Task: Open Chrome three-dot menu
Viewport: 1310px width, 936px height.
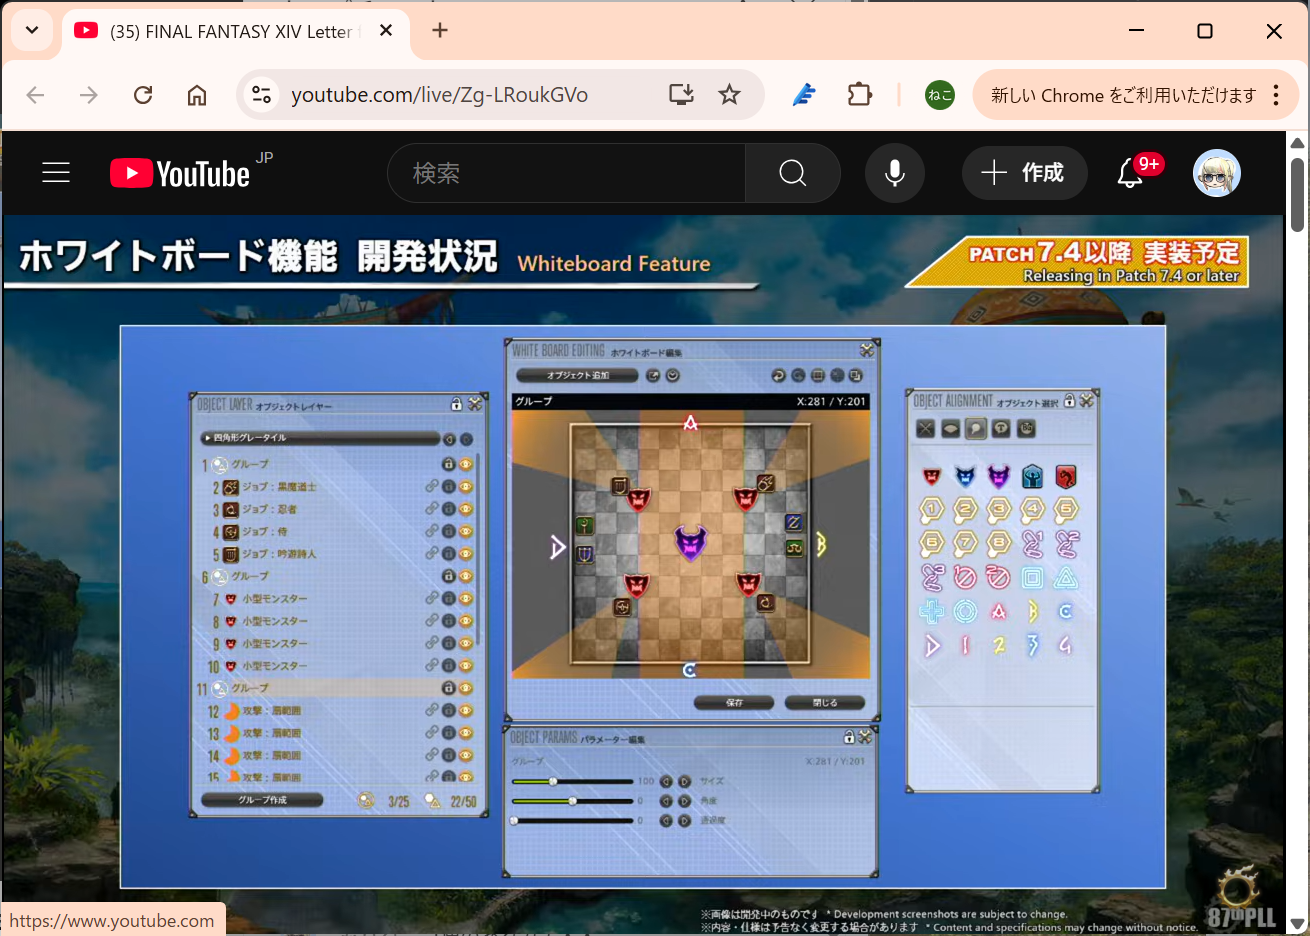Action: click(1276, 95)
